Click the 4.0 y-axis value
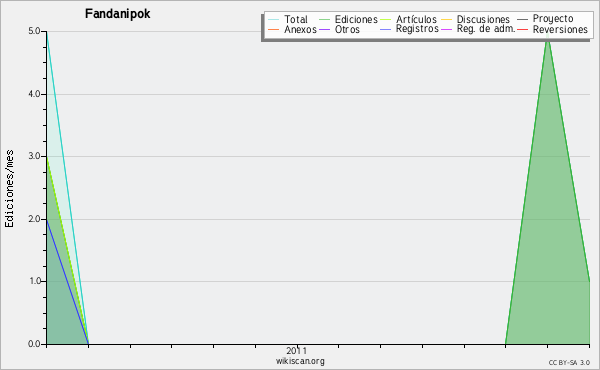 (x=34, y=94)
